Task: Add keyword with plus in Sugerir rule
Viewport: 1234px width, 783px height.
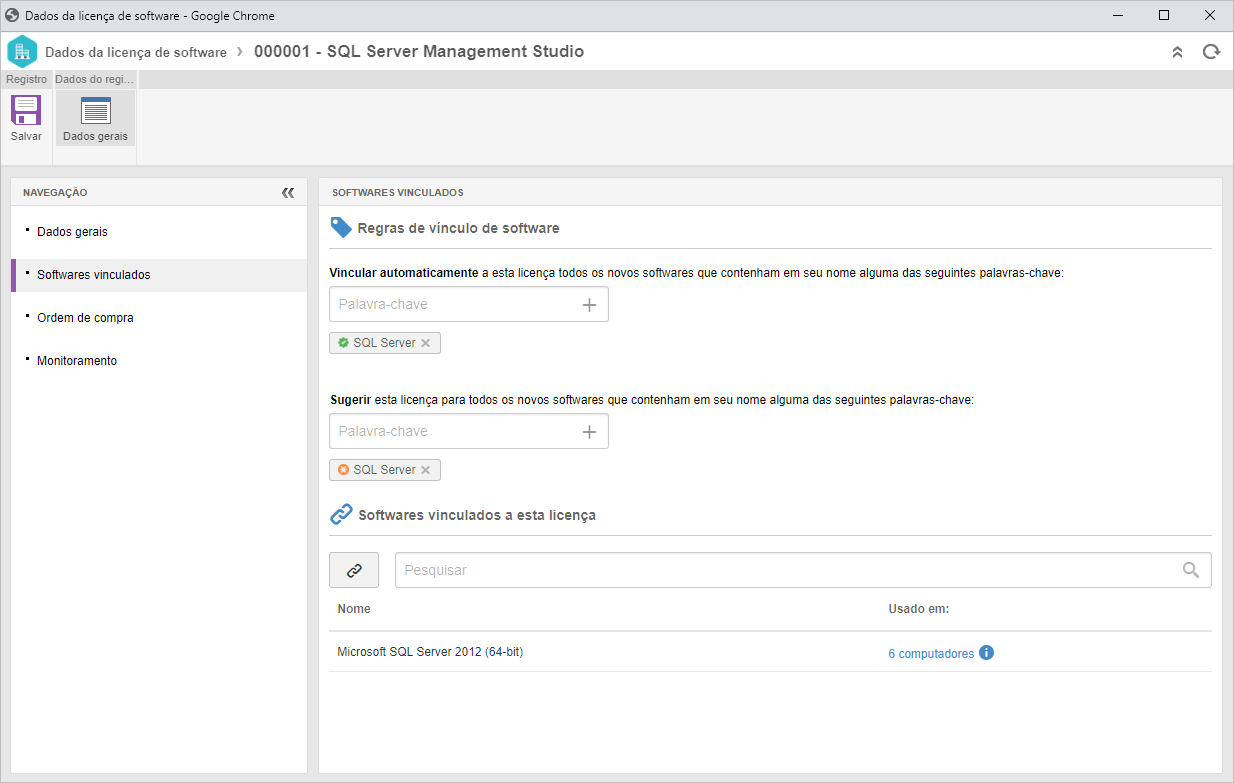Action: point(589,432)
